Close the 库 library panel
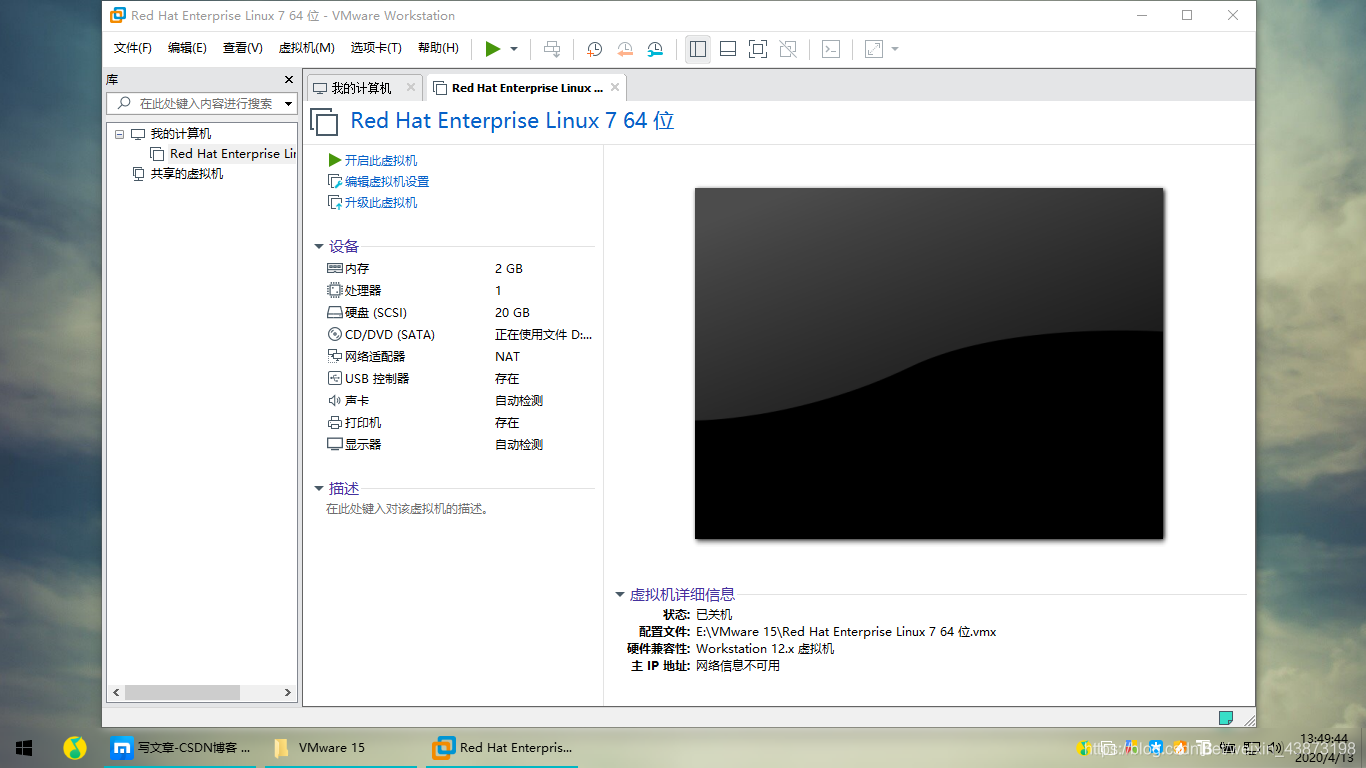The image size is (1366, 768). (289, 79)
